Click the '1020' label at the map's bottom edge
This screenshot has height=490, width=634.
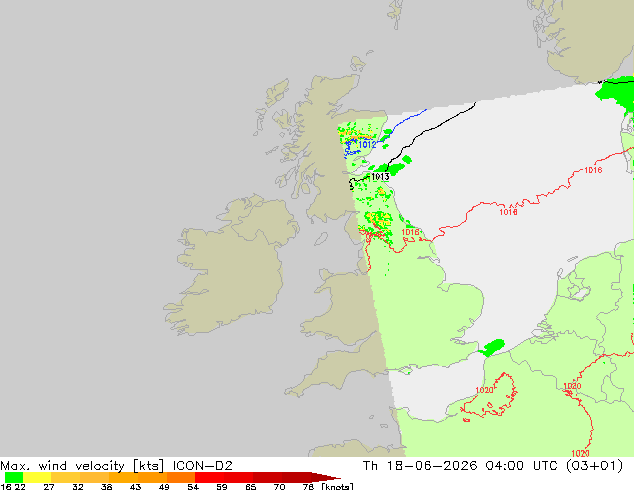580,453
